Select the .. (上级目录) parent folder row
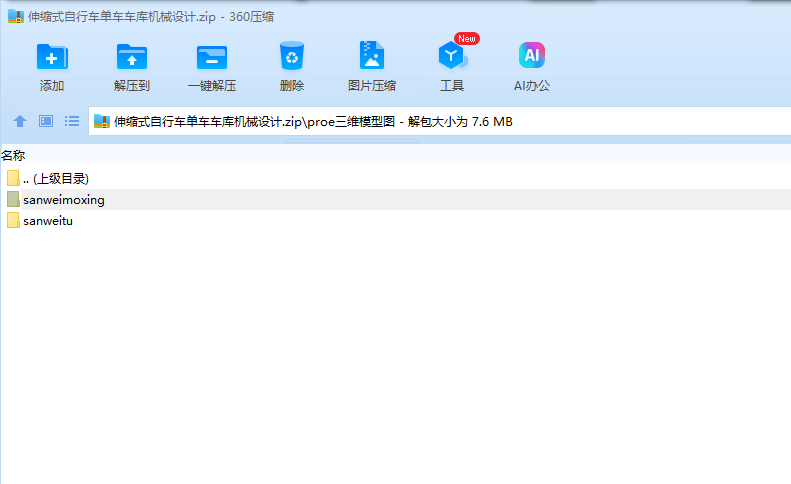Image resolution: width=791 pixels, height=484 pixels. (396, 178)
